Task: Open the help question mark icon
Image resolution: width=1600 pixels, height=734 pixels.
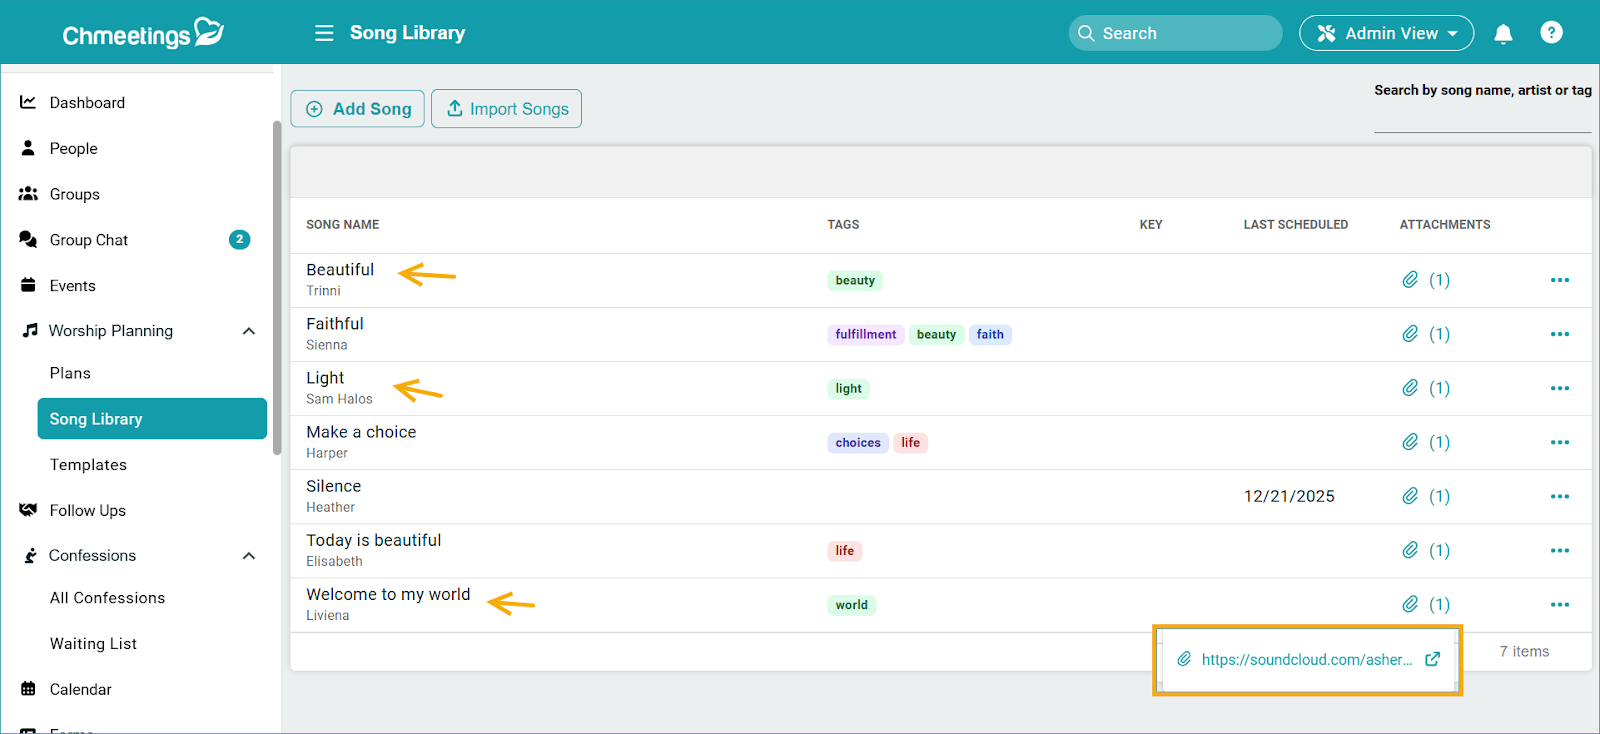Action: click(1551, 33)
